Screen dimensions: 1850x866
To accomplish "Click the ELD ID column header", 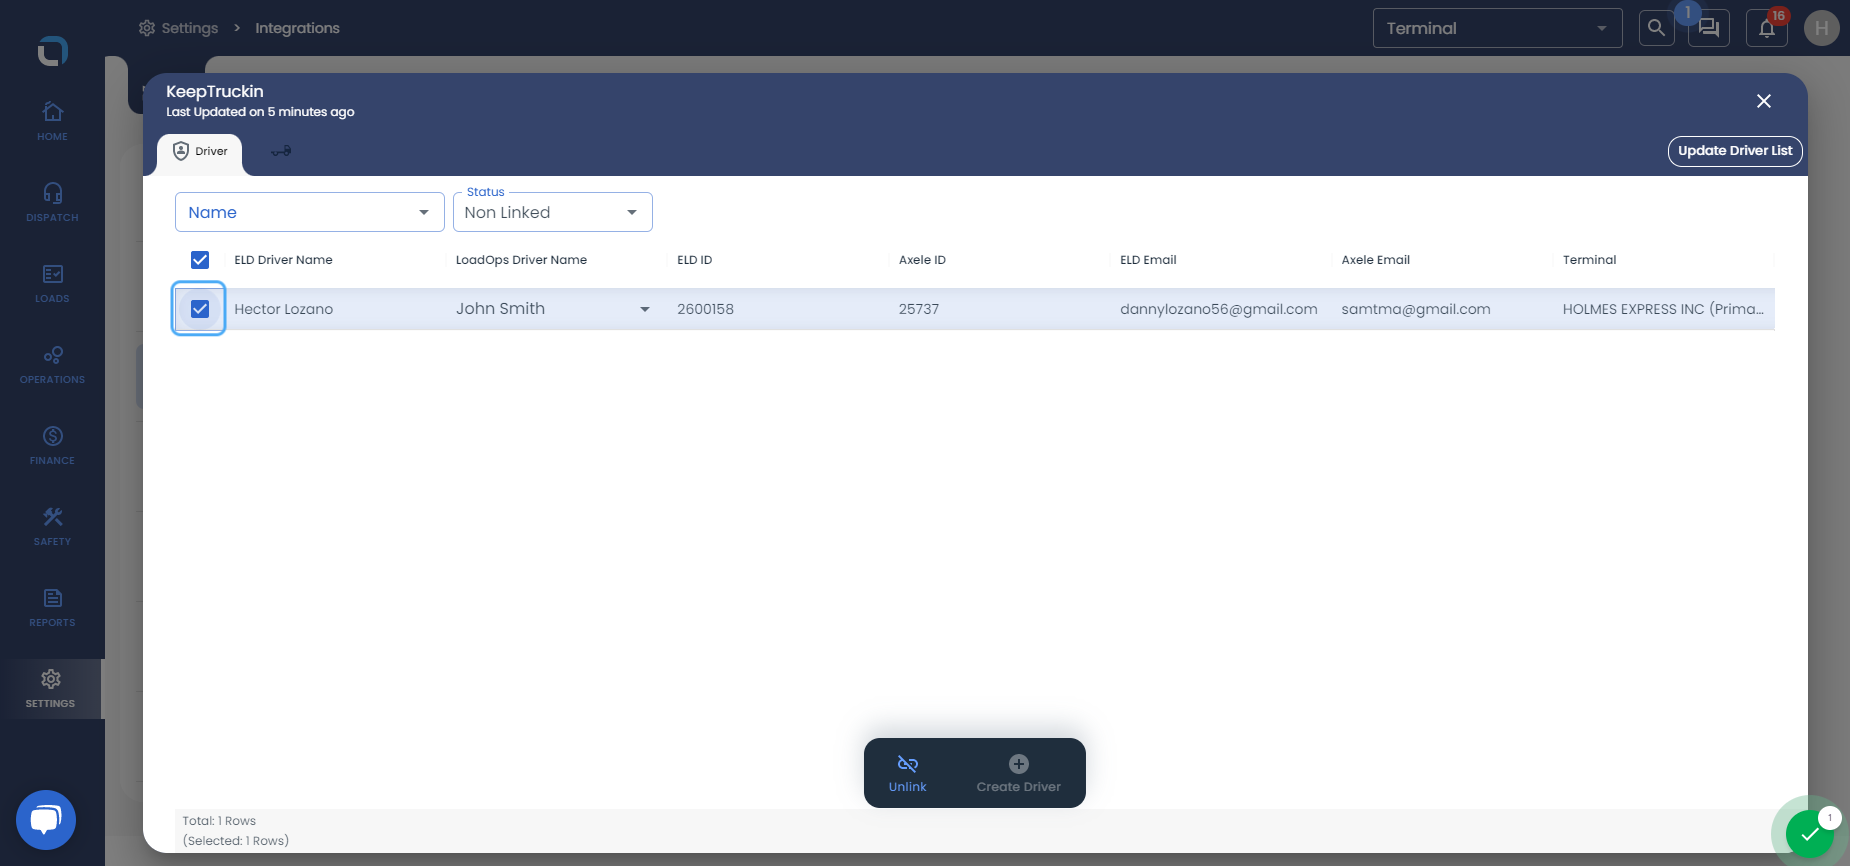I will (x=694, y=260).
